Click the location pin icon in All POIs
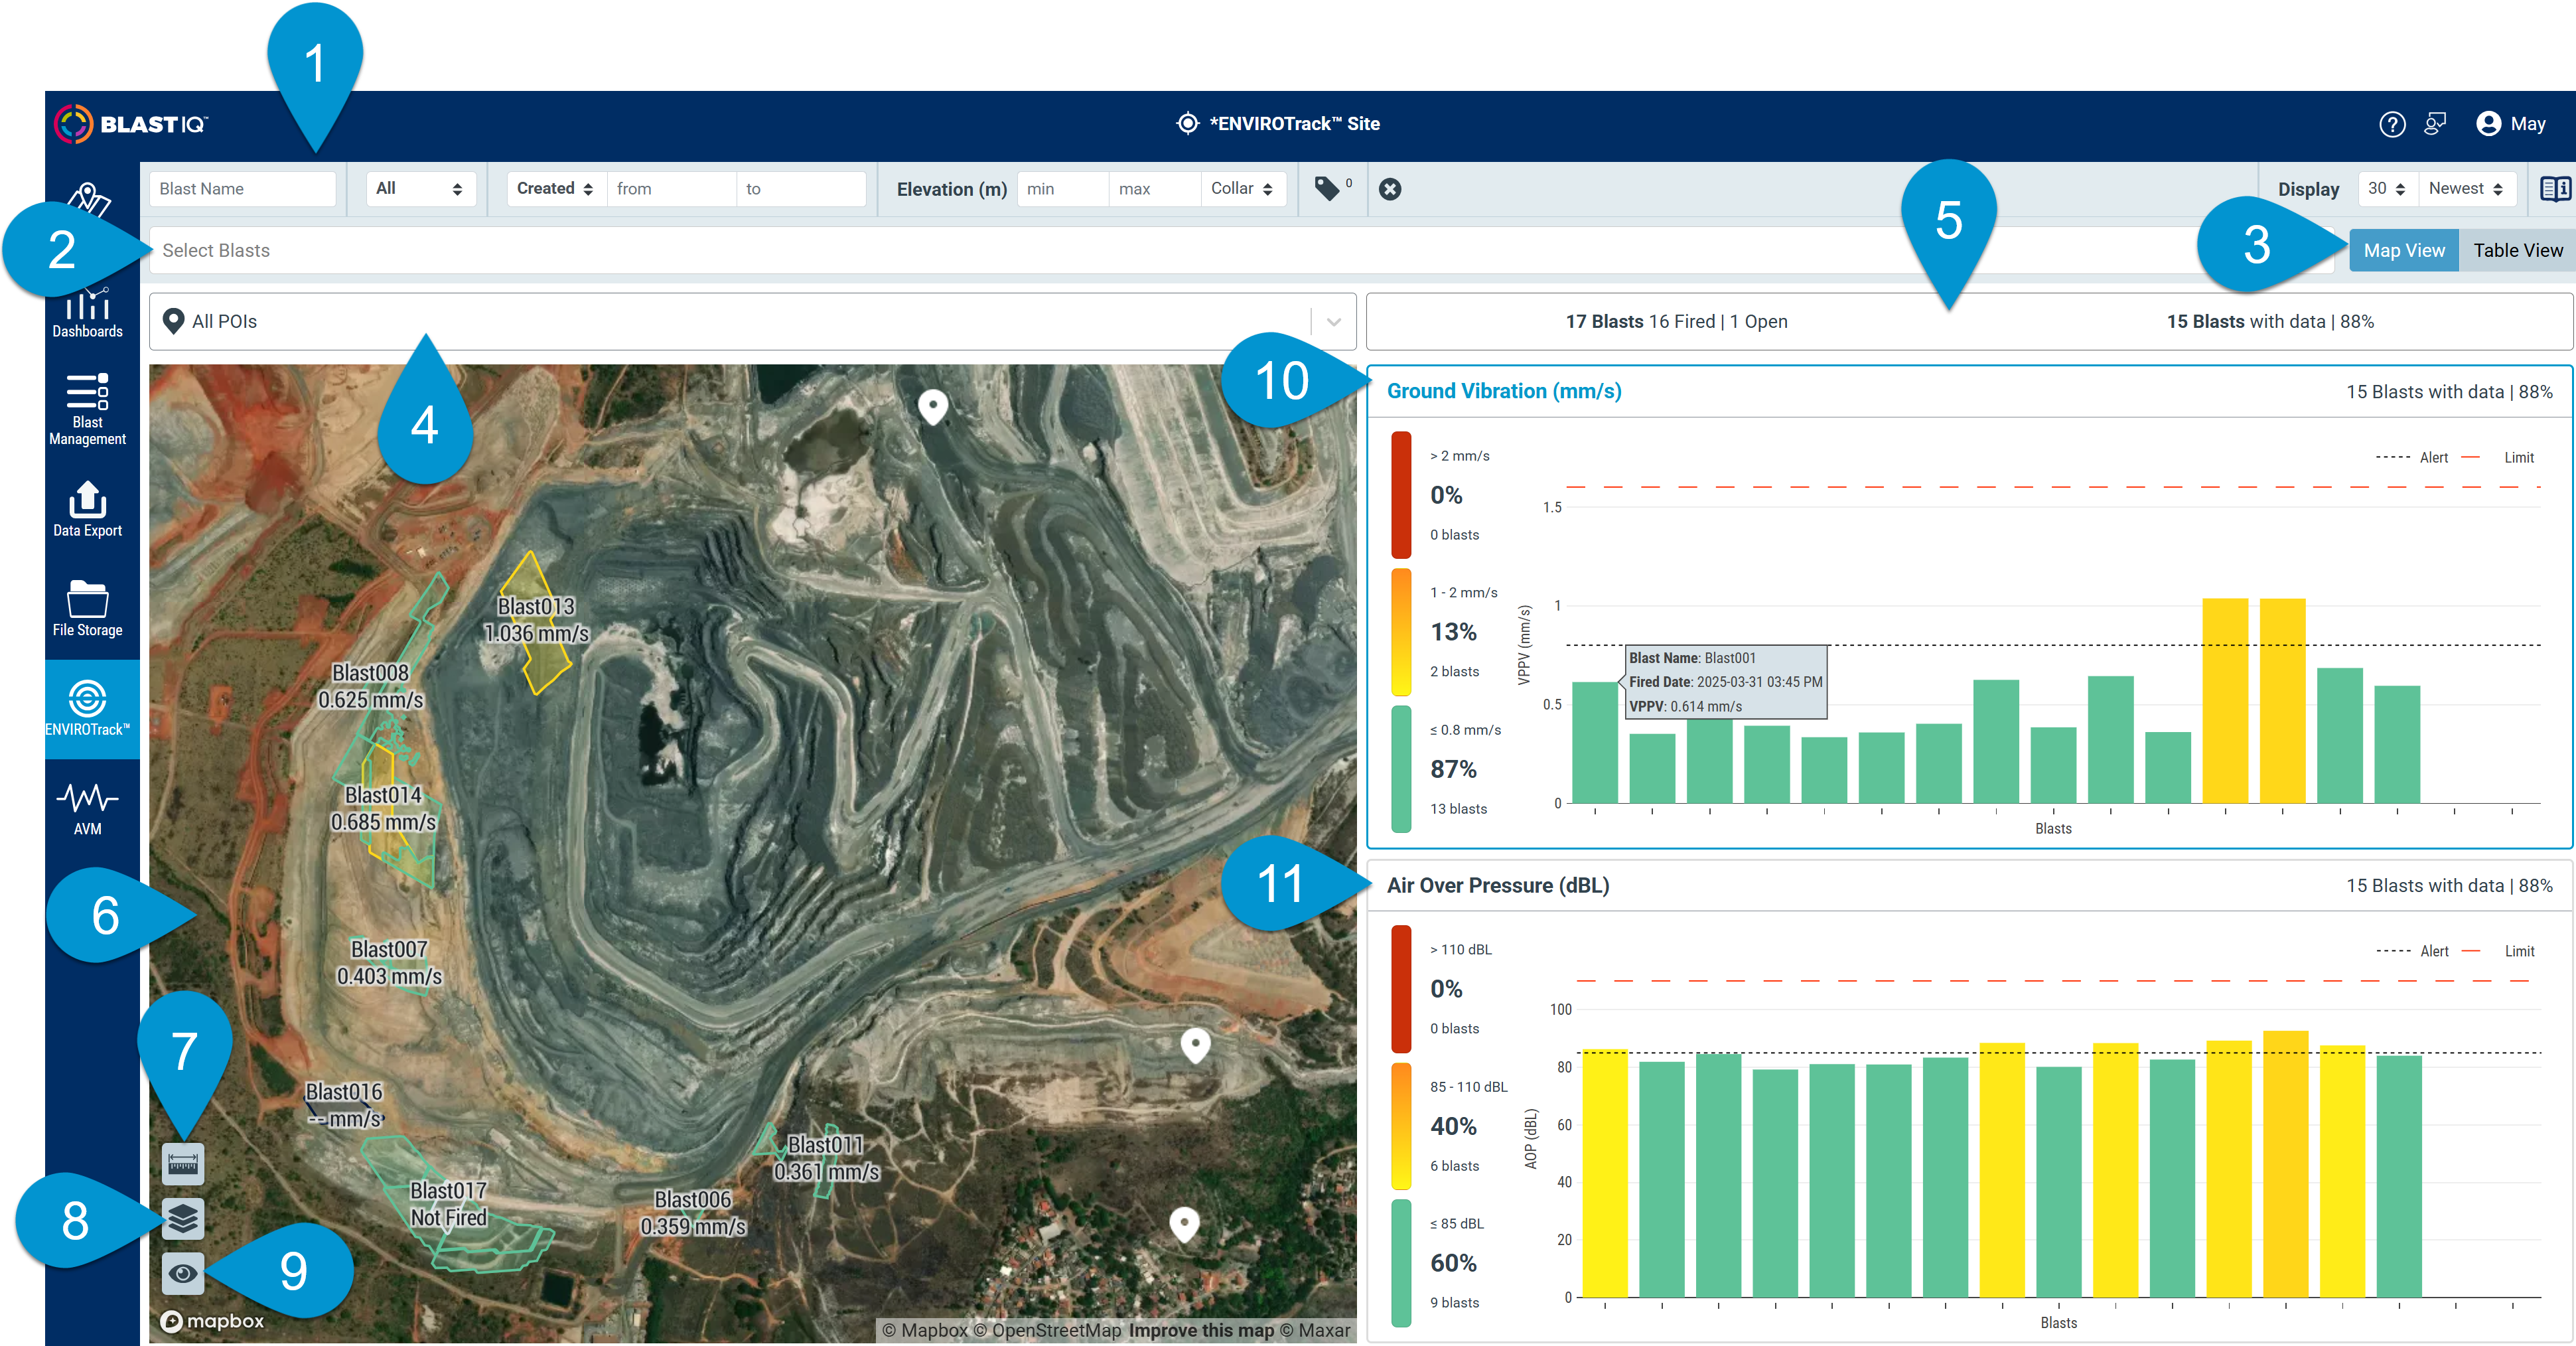2576x1346 pixels. coord(173,321)
